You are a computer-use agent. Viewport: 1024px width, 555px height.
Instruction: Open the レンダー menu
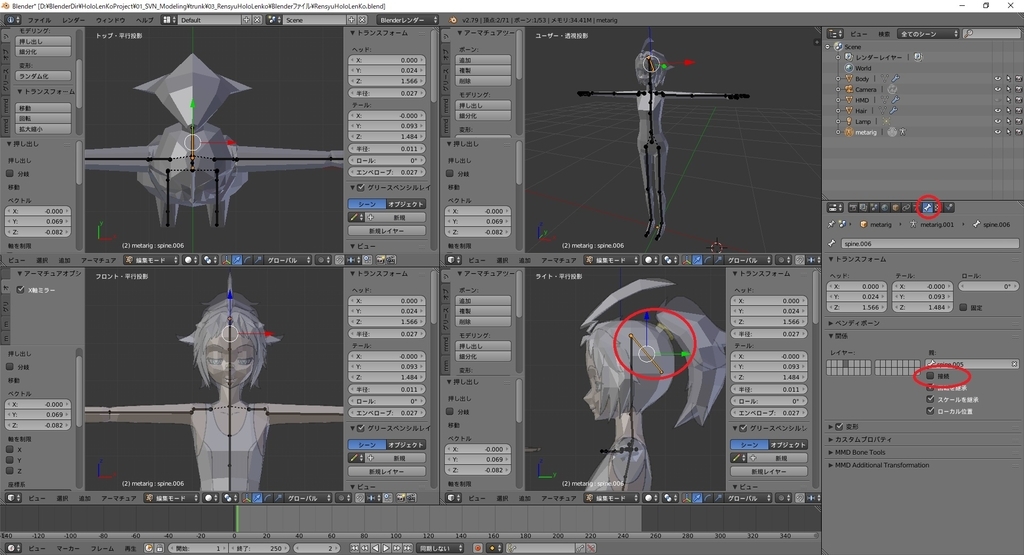74,20
